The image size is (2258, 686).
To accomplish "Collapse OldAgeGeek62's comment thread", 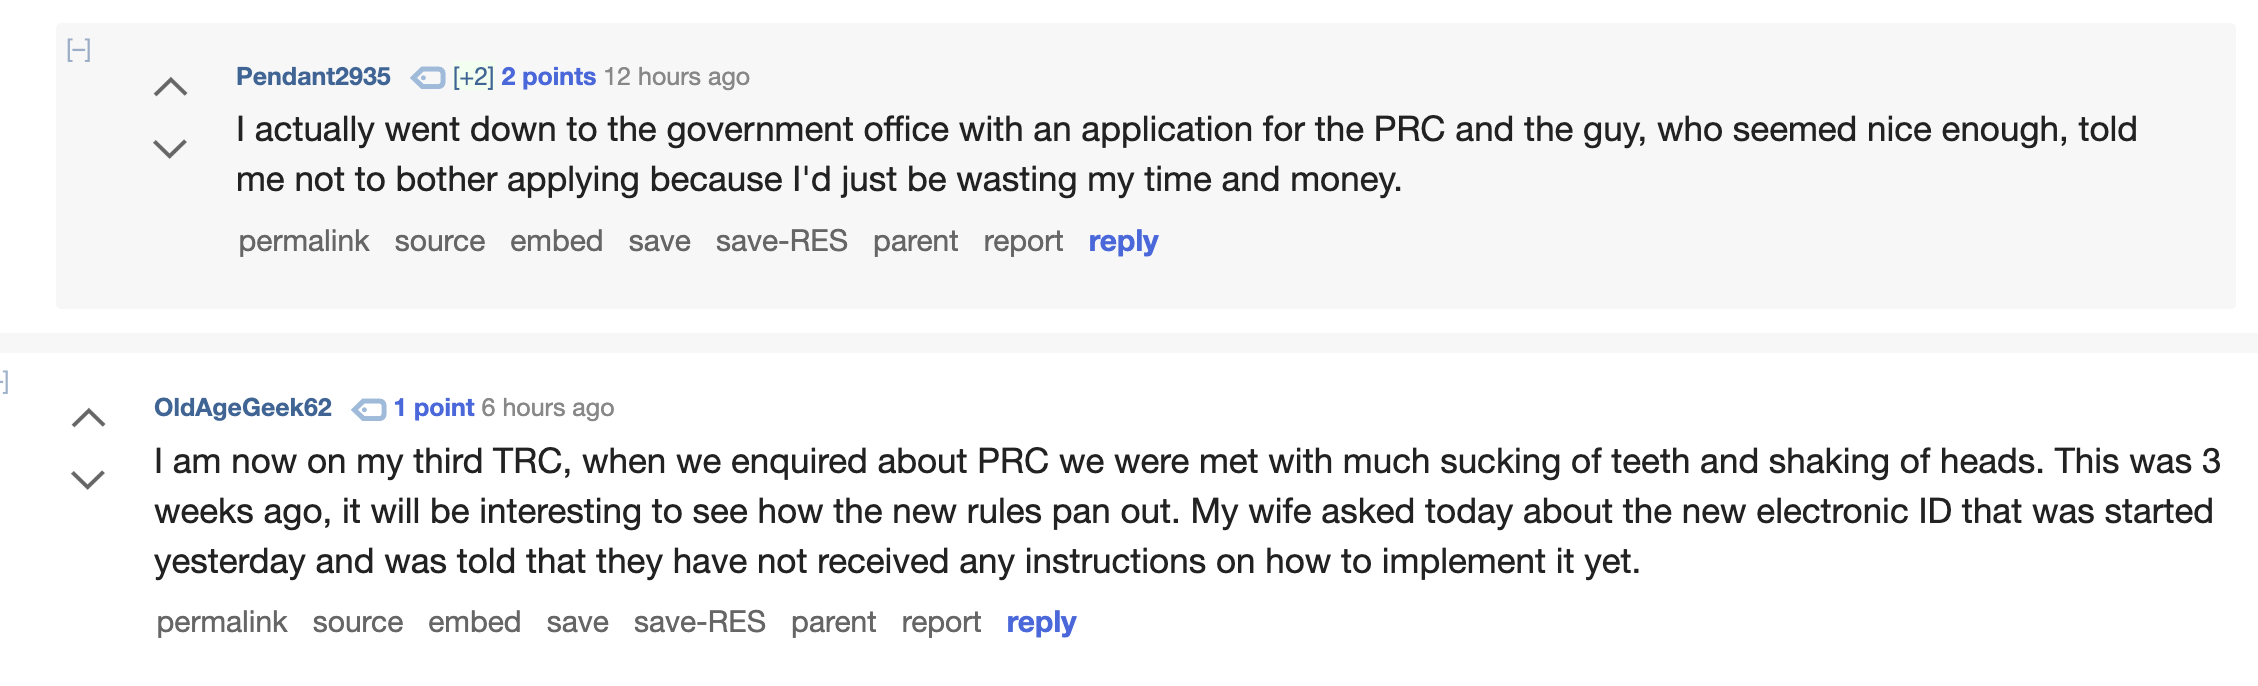I will (x=4, y=381).
